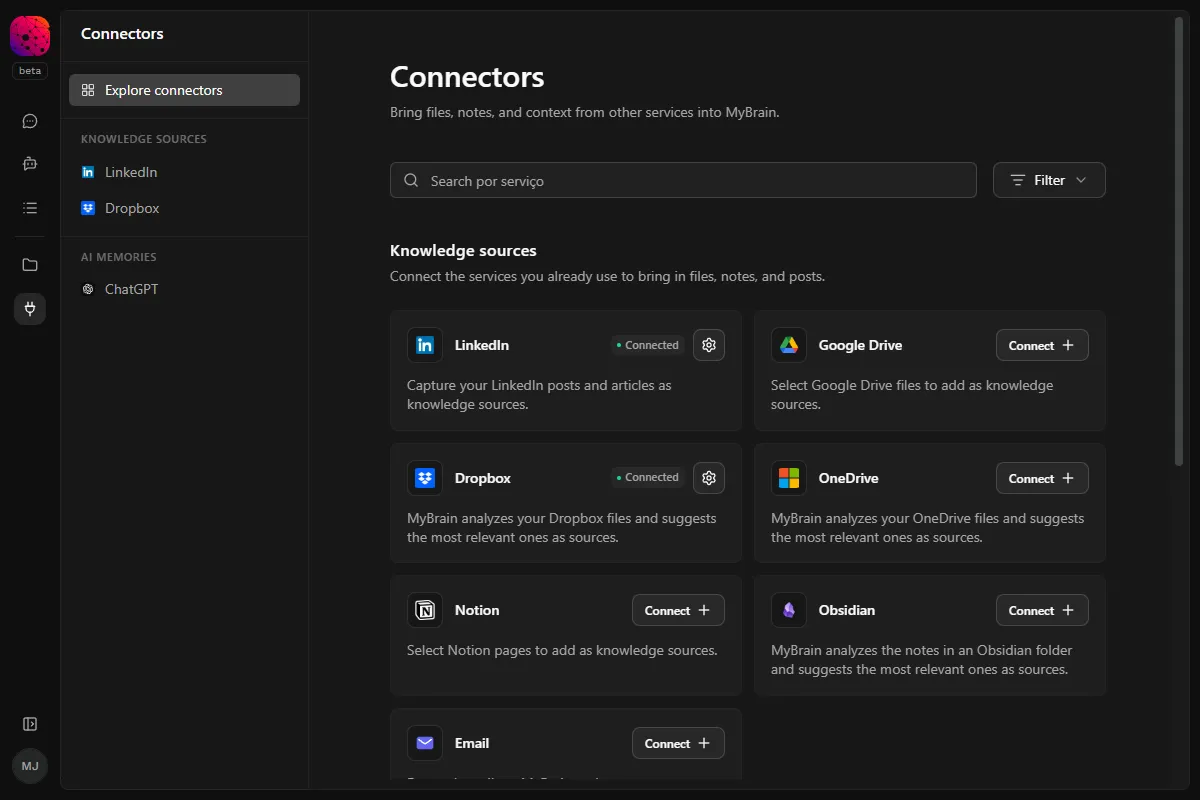The width and height of the screenshot is (1200, 800).
Task: Click the beta badge under logo
Action: click(x=30, y=71)
